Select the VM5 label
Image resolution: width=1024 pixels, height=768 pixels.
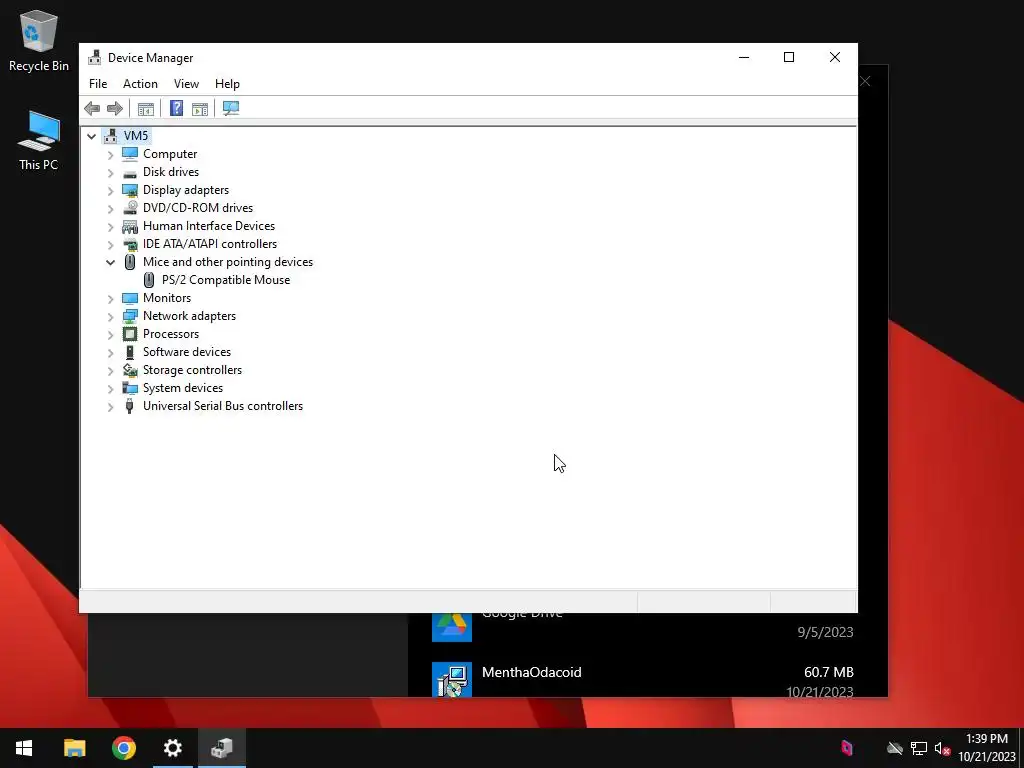coord(136,136)
